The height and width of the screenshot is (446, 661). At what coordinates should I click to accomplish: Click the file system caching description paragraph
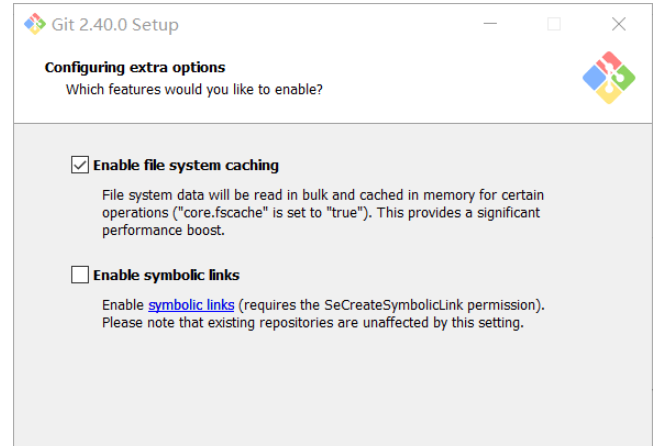(322, 212)
